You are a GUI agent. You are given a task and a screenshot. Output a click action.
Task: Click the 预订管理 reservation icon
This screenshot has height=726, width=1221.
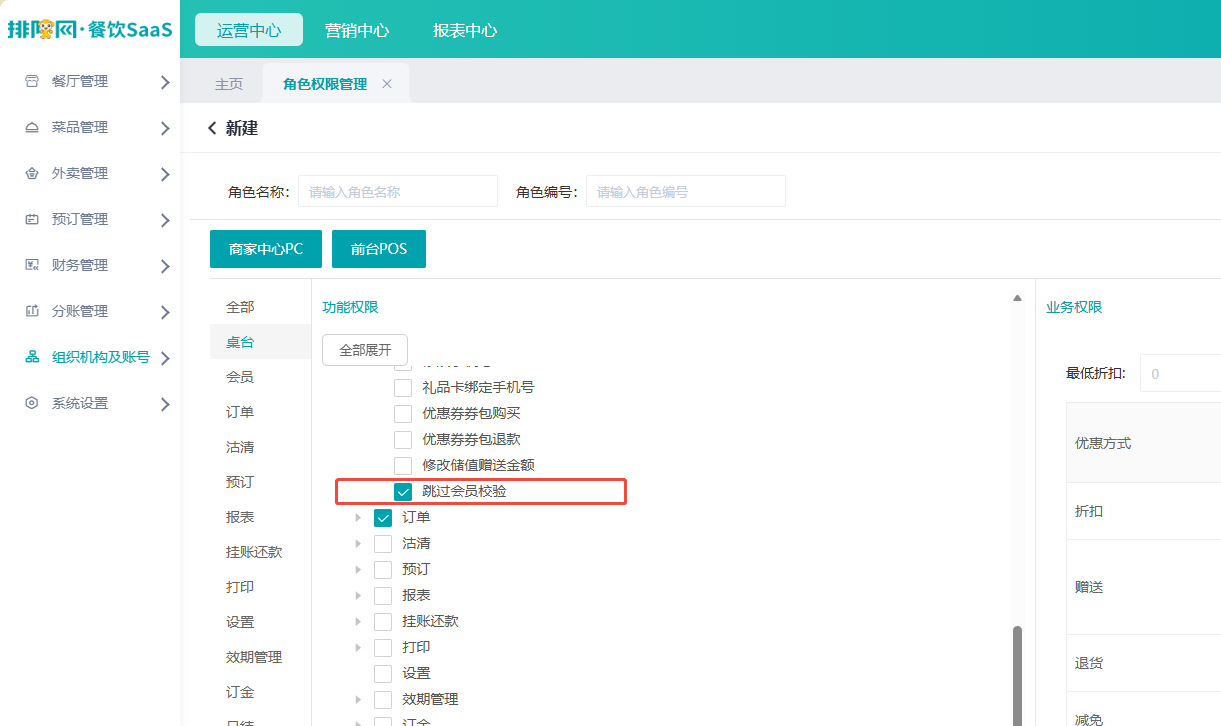(x=32, y=219)
